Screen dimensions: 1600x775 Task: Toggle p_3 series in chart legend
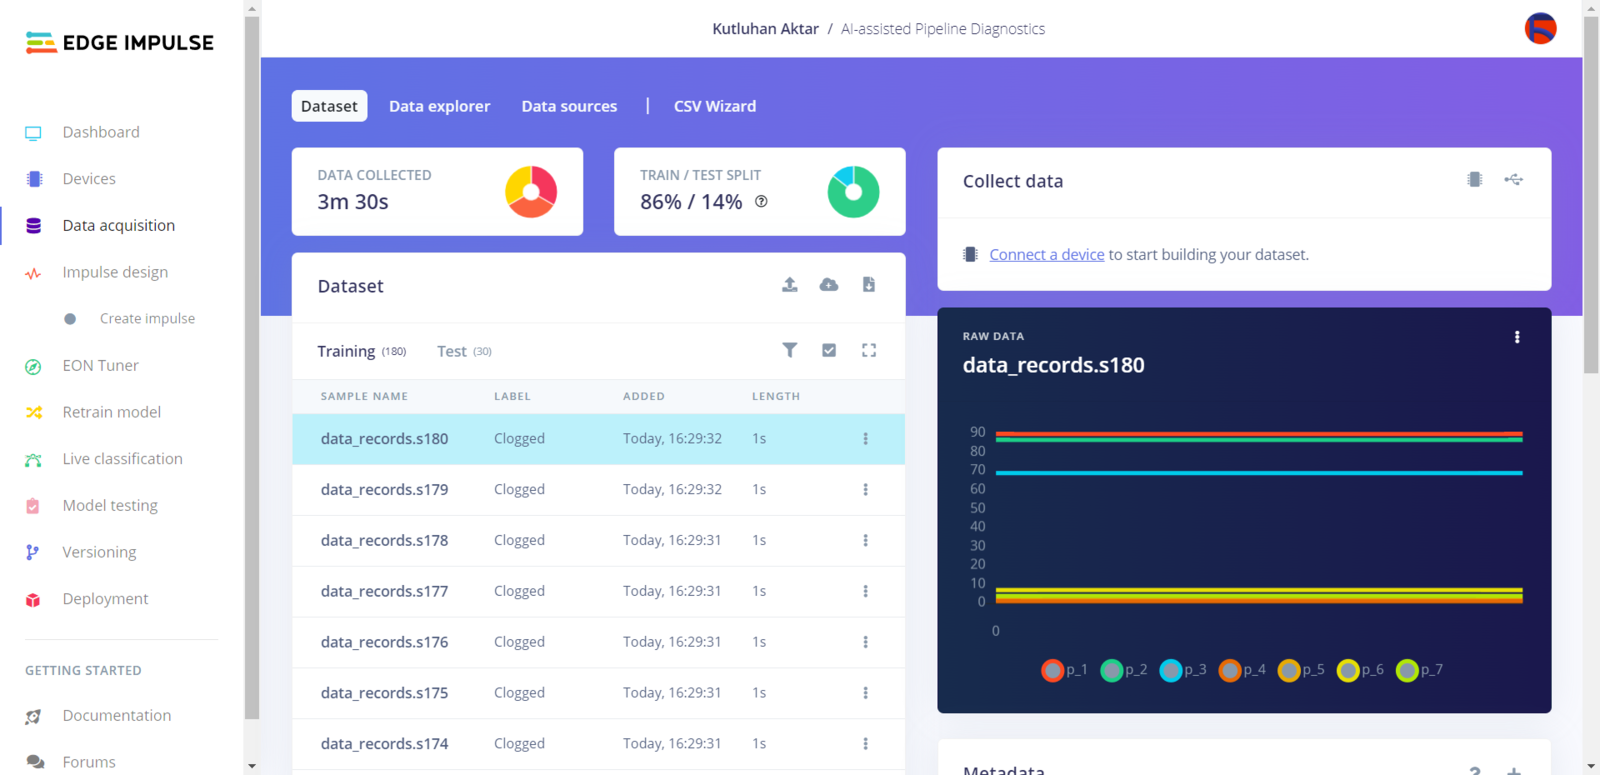click(x=1183, y=670)
